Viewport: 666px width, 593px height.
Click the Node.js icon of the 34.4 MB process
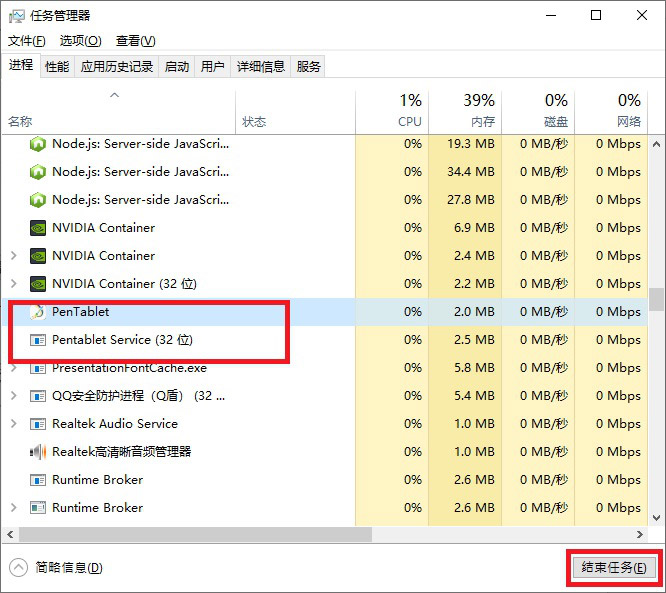[38, 172]
